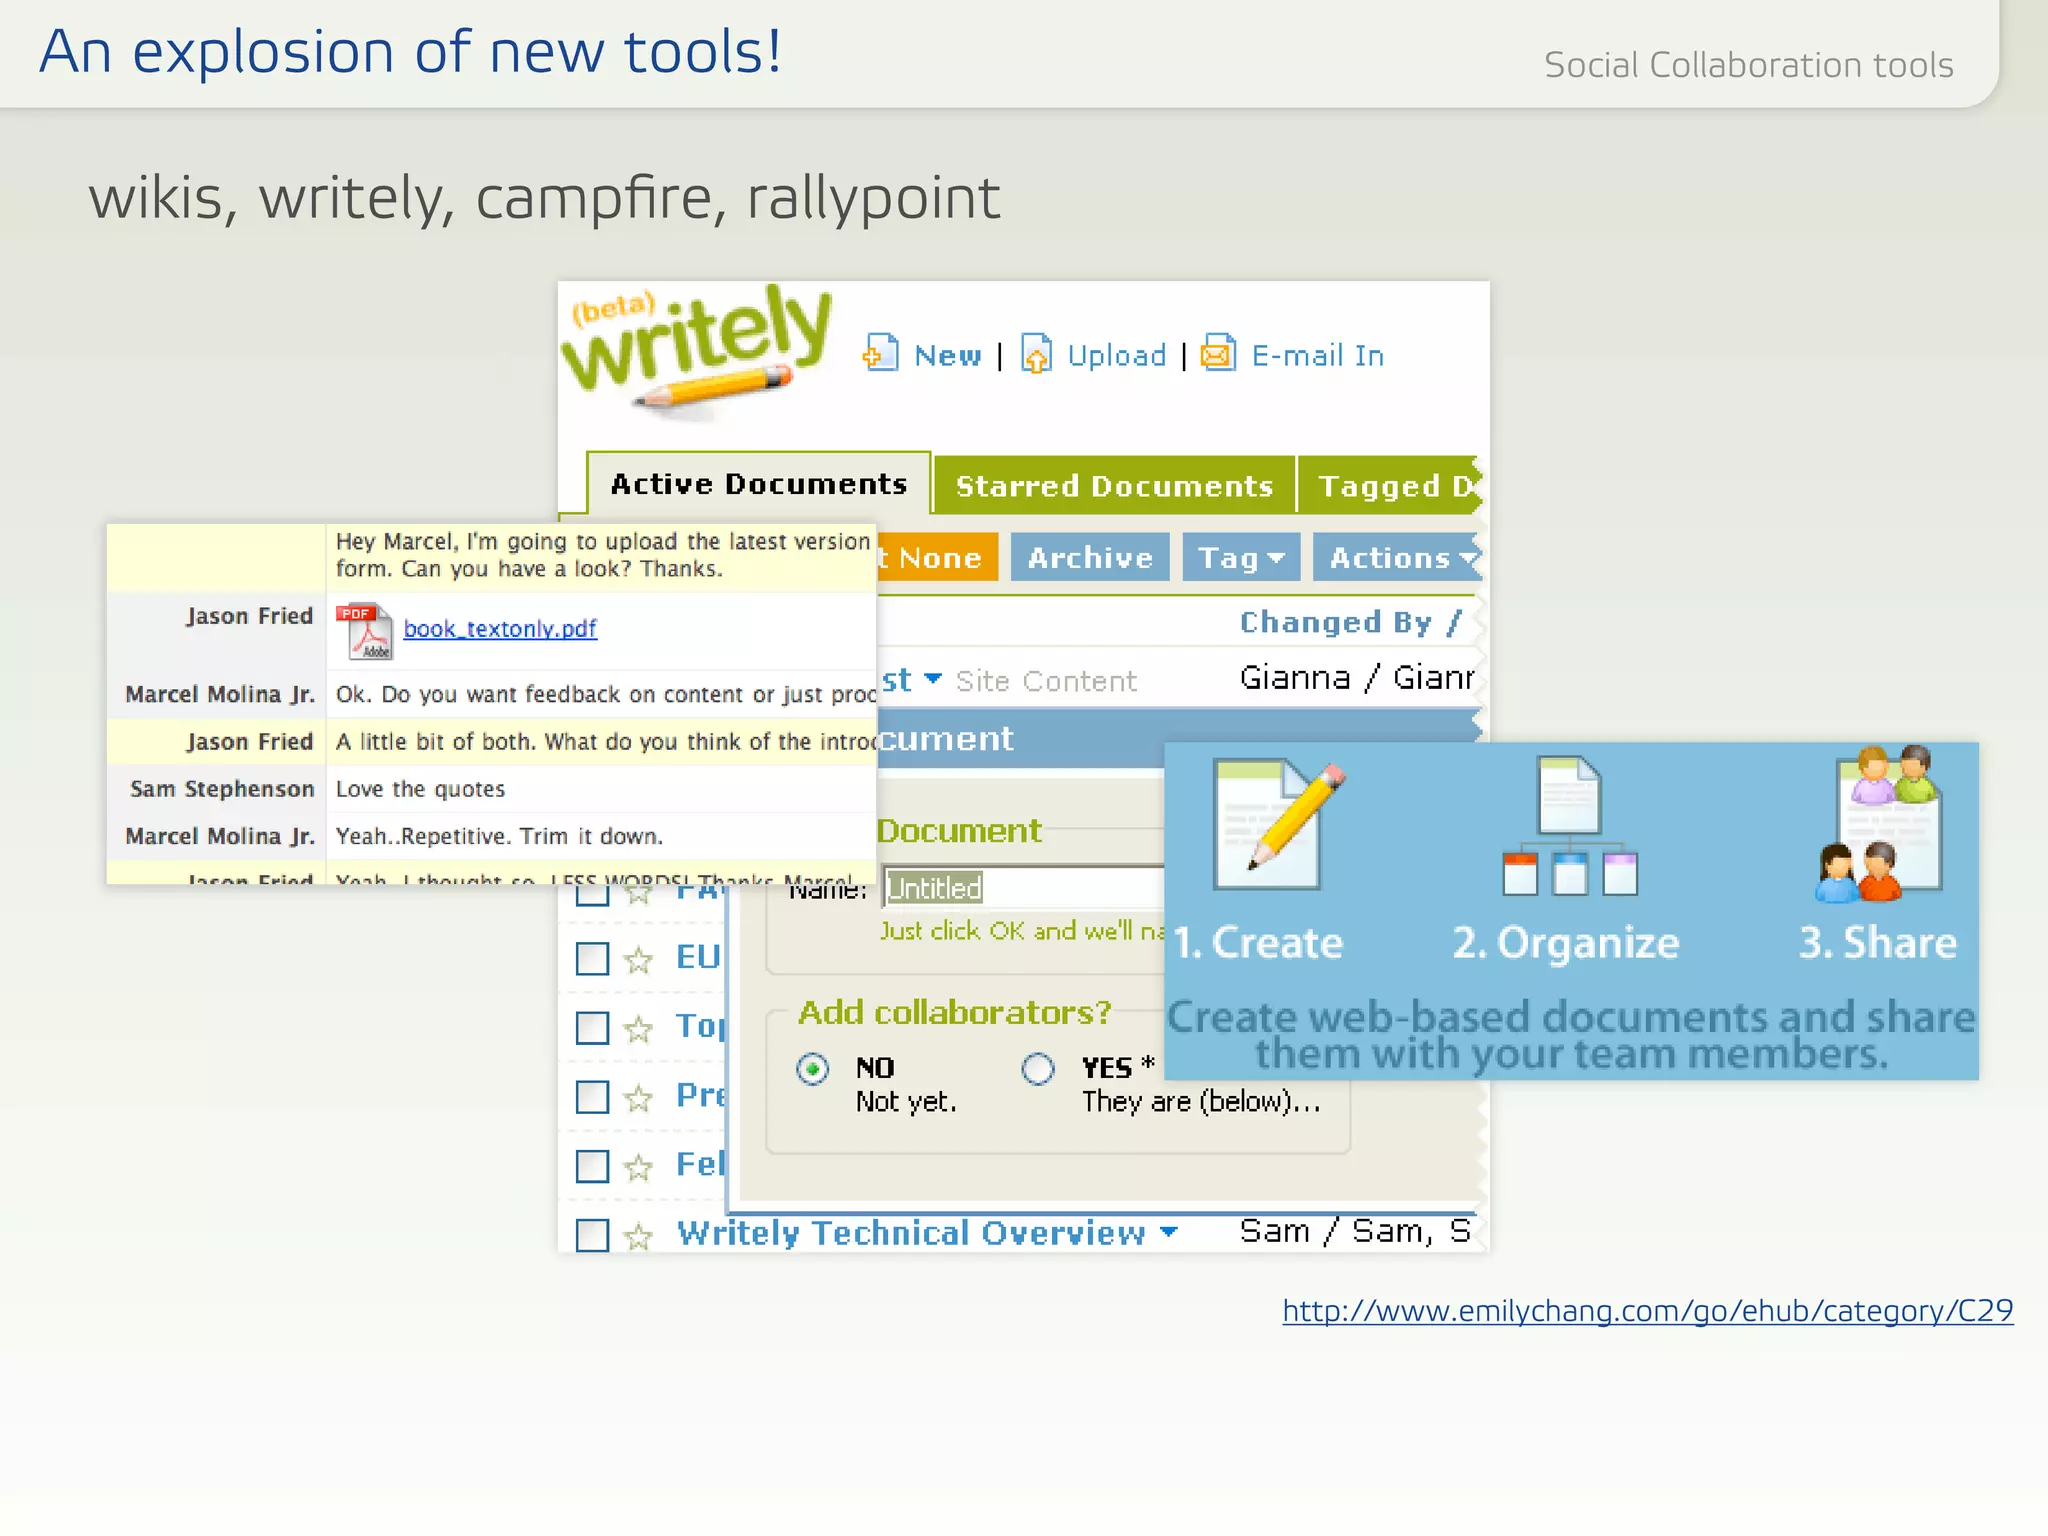Open the Actions dropdown
The image size is (2048, 1536).
point(1398,557)
